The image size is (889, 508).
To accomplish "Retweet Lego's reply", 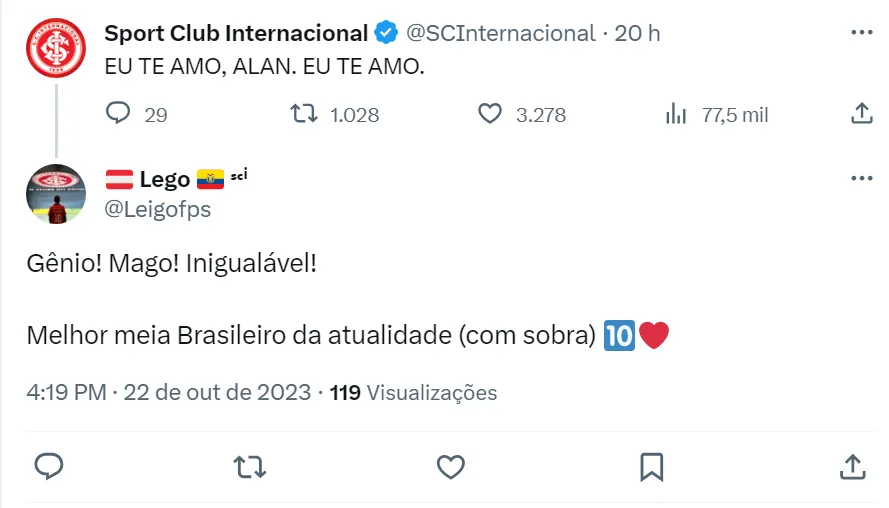I will tap(250, 466).
